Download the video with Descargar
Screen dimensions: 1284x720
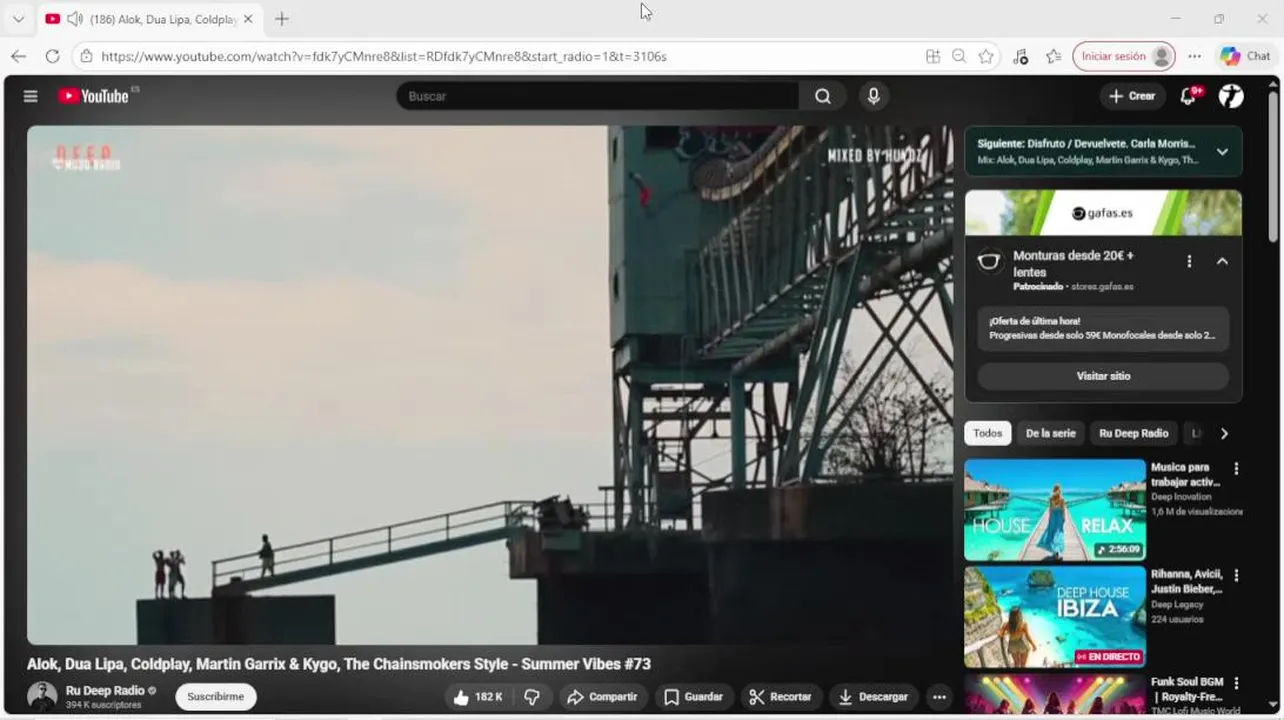[874, 697]
